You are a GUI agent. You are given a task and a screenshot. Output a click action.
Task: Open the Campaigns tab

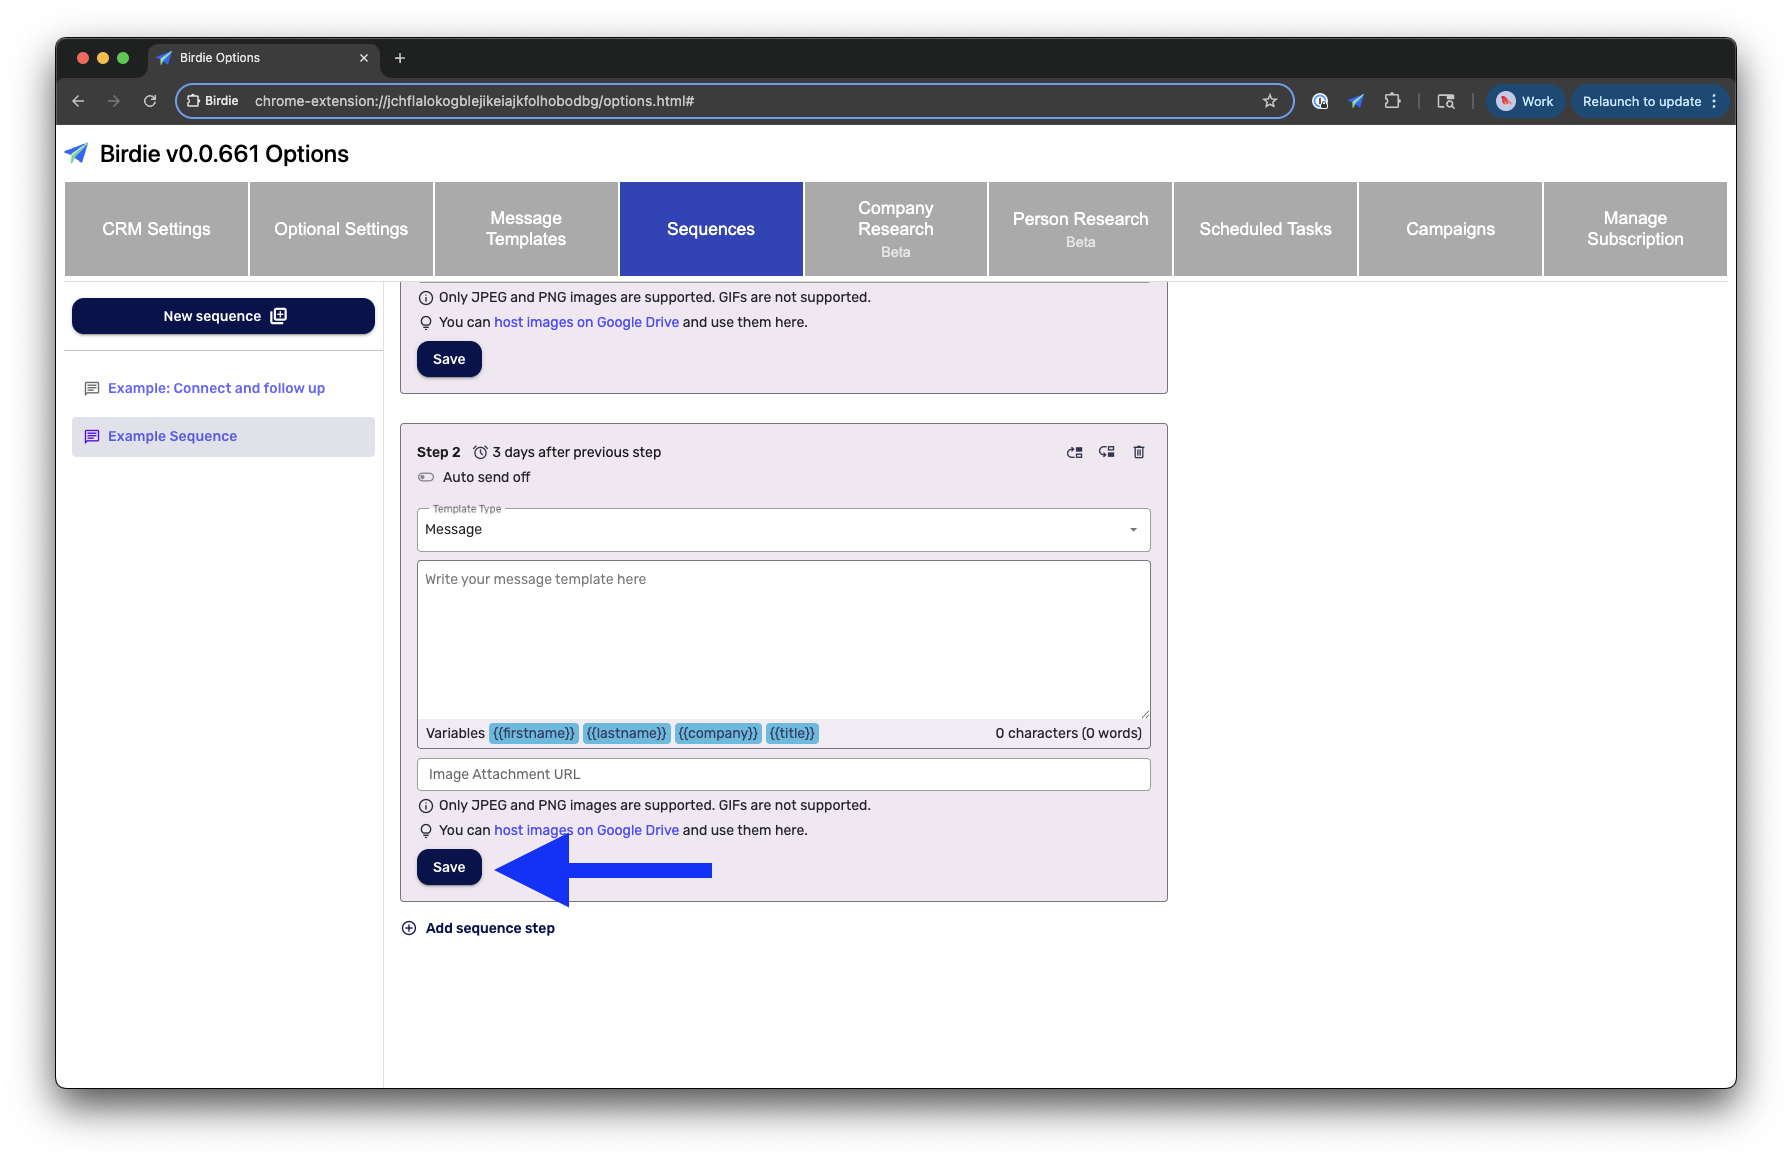tap(1450, 229)
